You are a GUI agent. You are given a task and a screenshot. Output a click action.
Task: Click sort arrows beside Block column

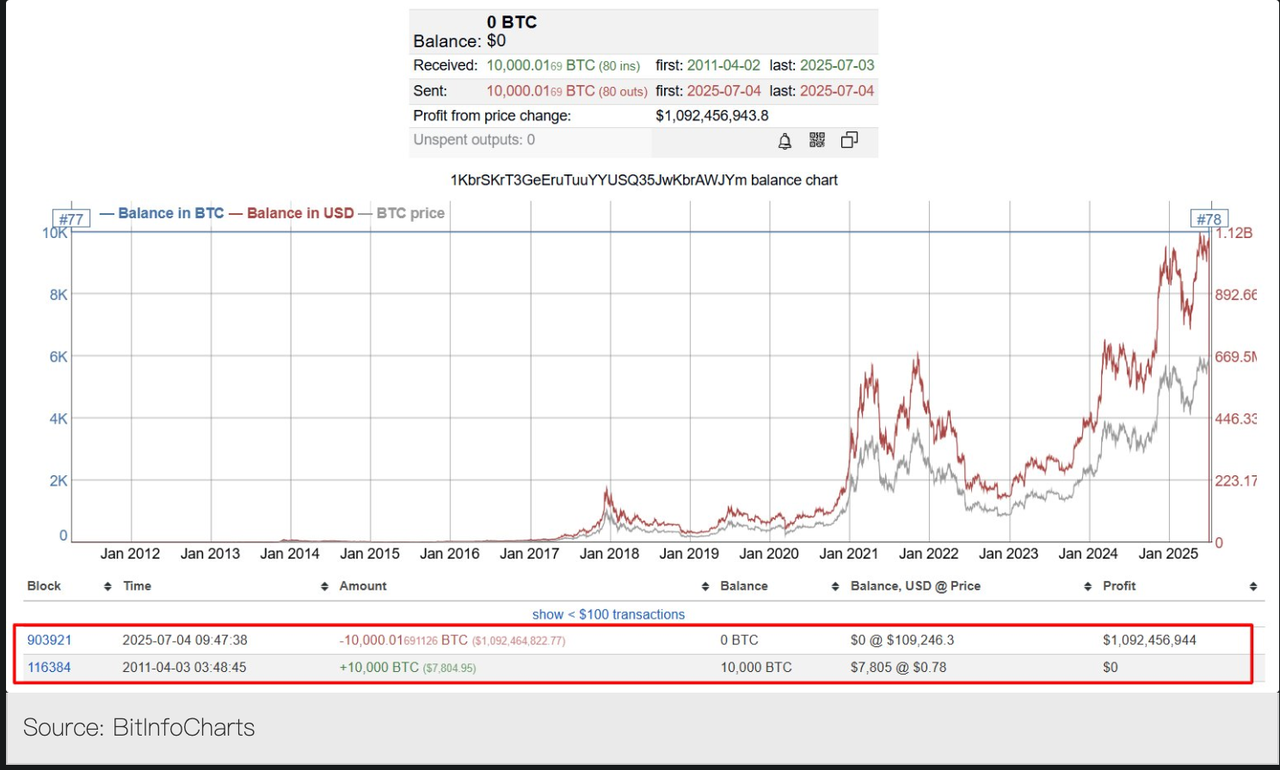[x=108, y=587]
